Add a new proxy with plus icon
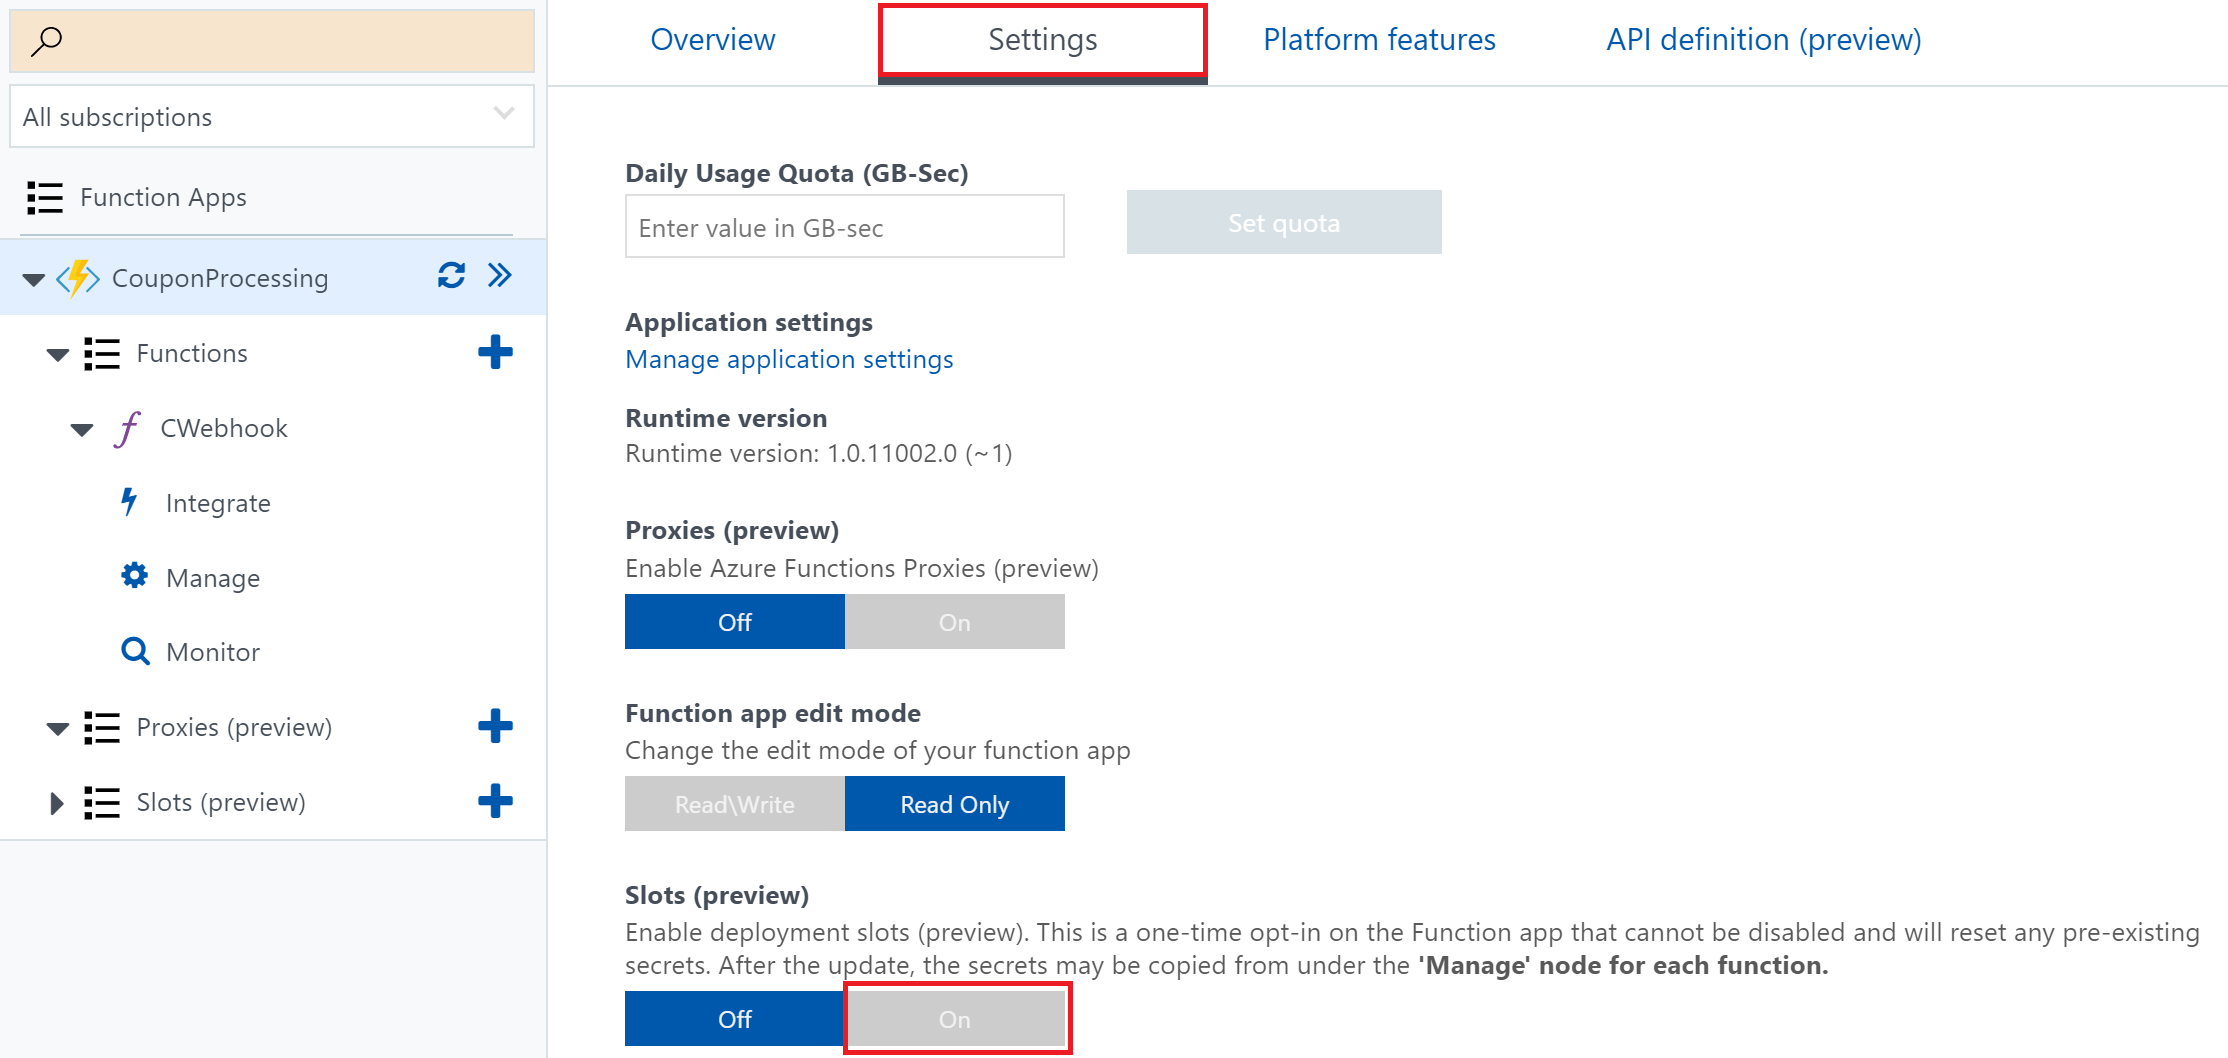This screenshot has width=2228, height=1058. coord(495,727)
